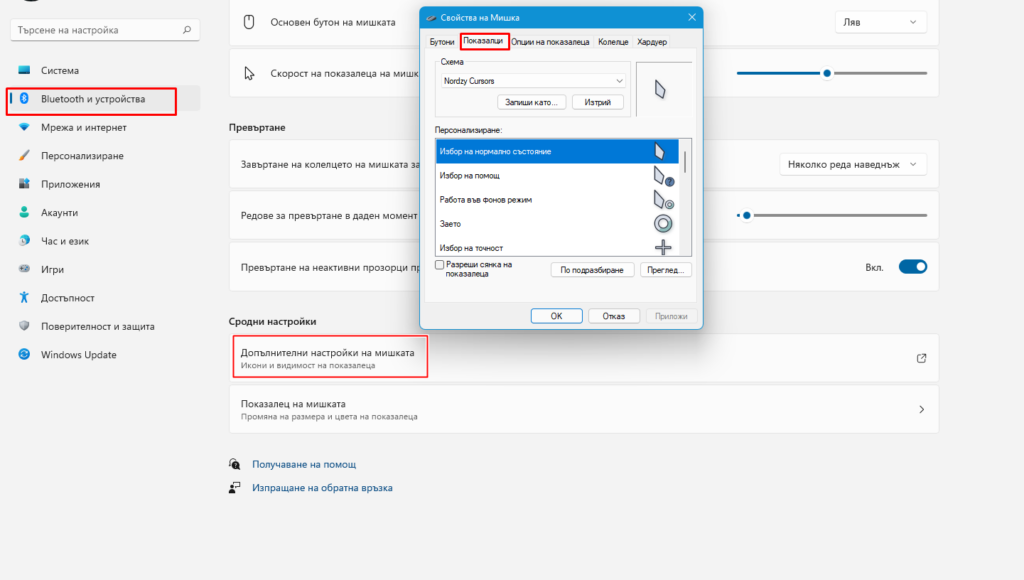Click OK in mouse properties dialog

tap(556, 316)
